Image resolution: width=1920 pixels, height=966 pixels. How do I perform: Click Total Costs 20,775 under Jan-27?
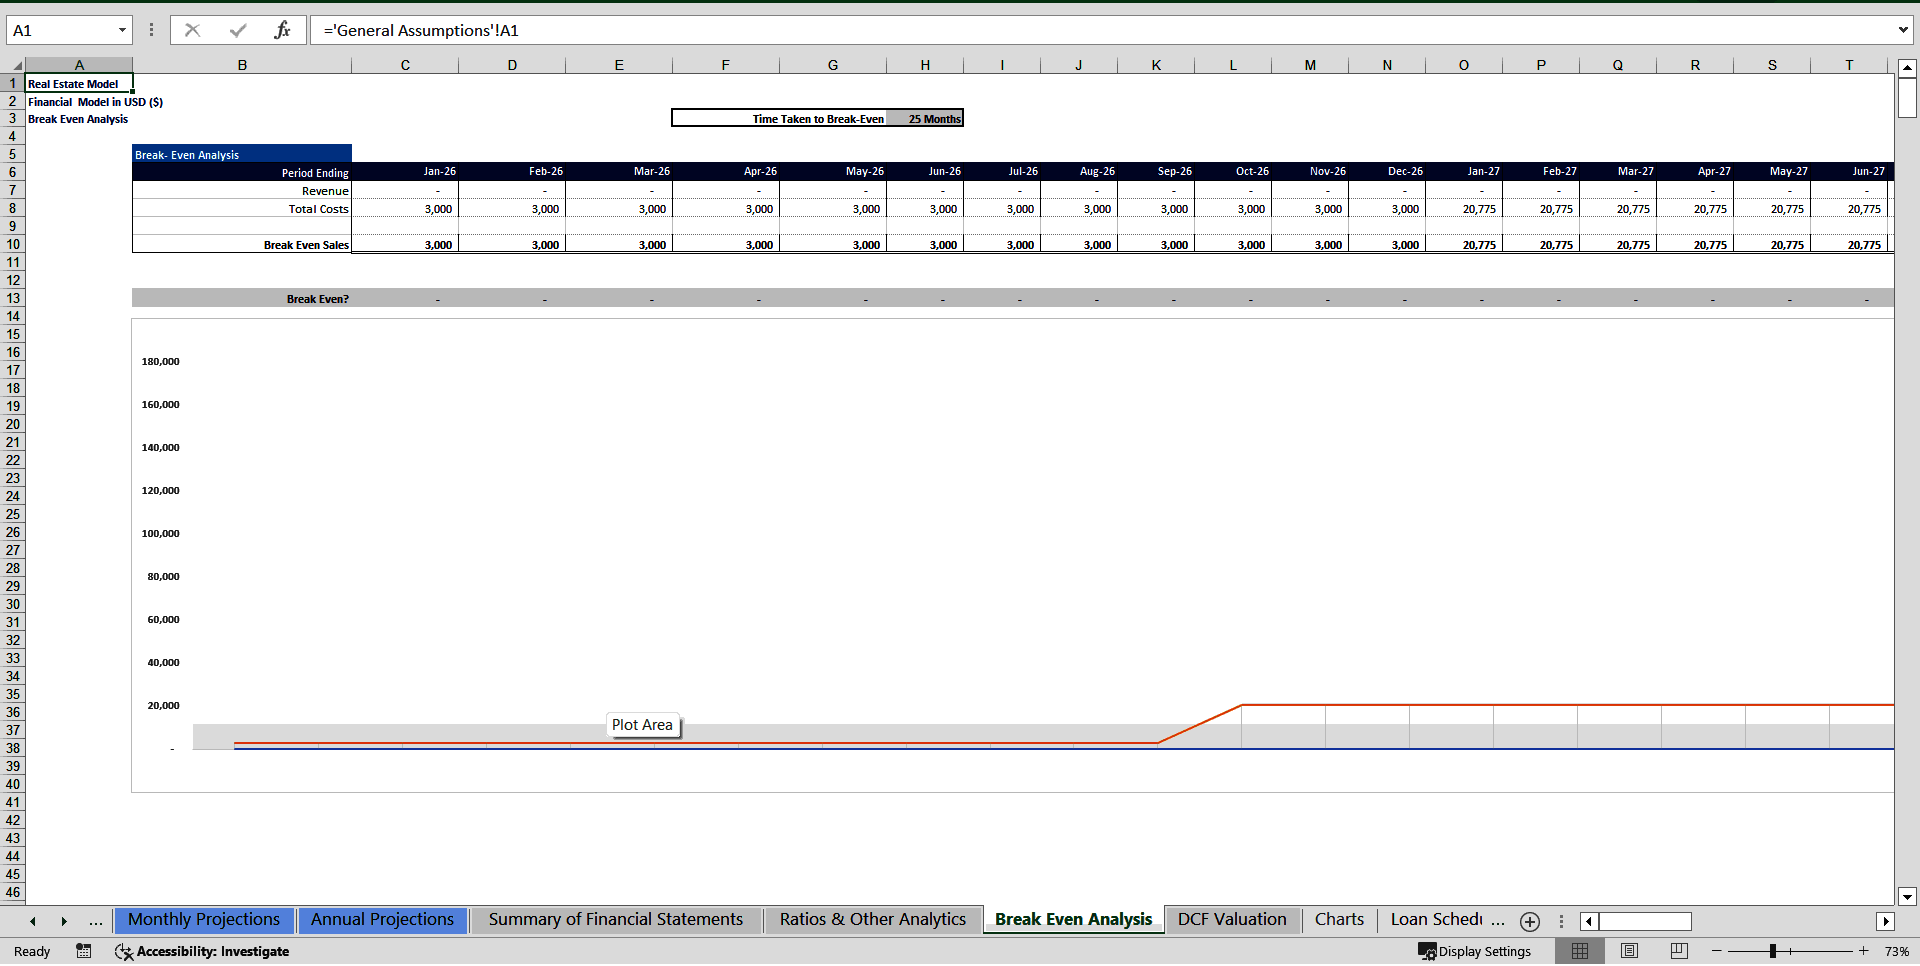pyautogui.click(x=1464, y=208)
